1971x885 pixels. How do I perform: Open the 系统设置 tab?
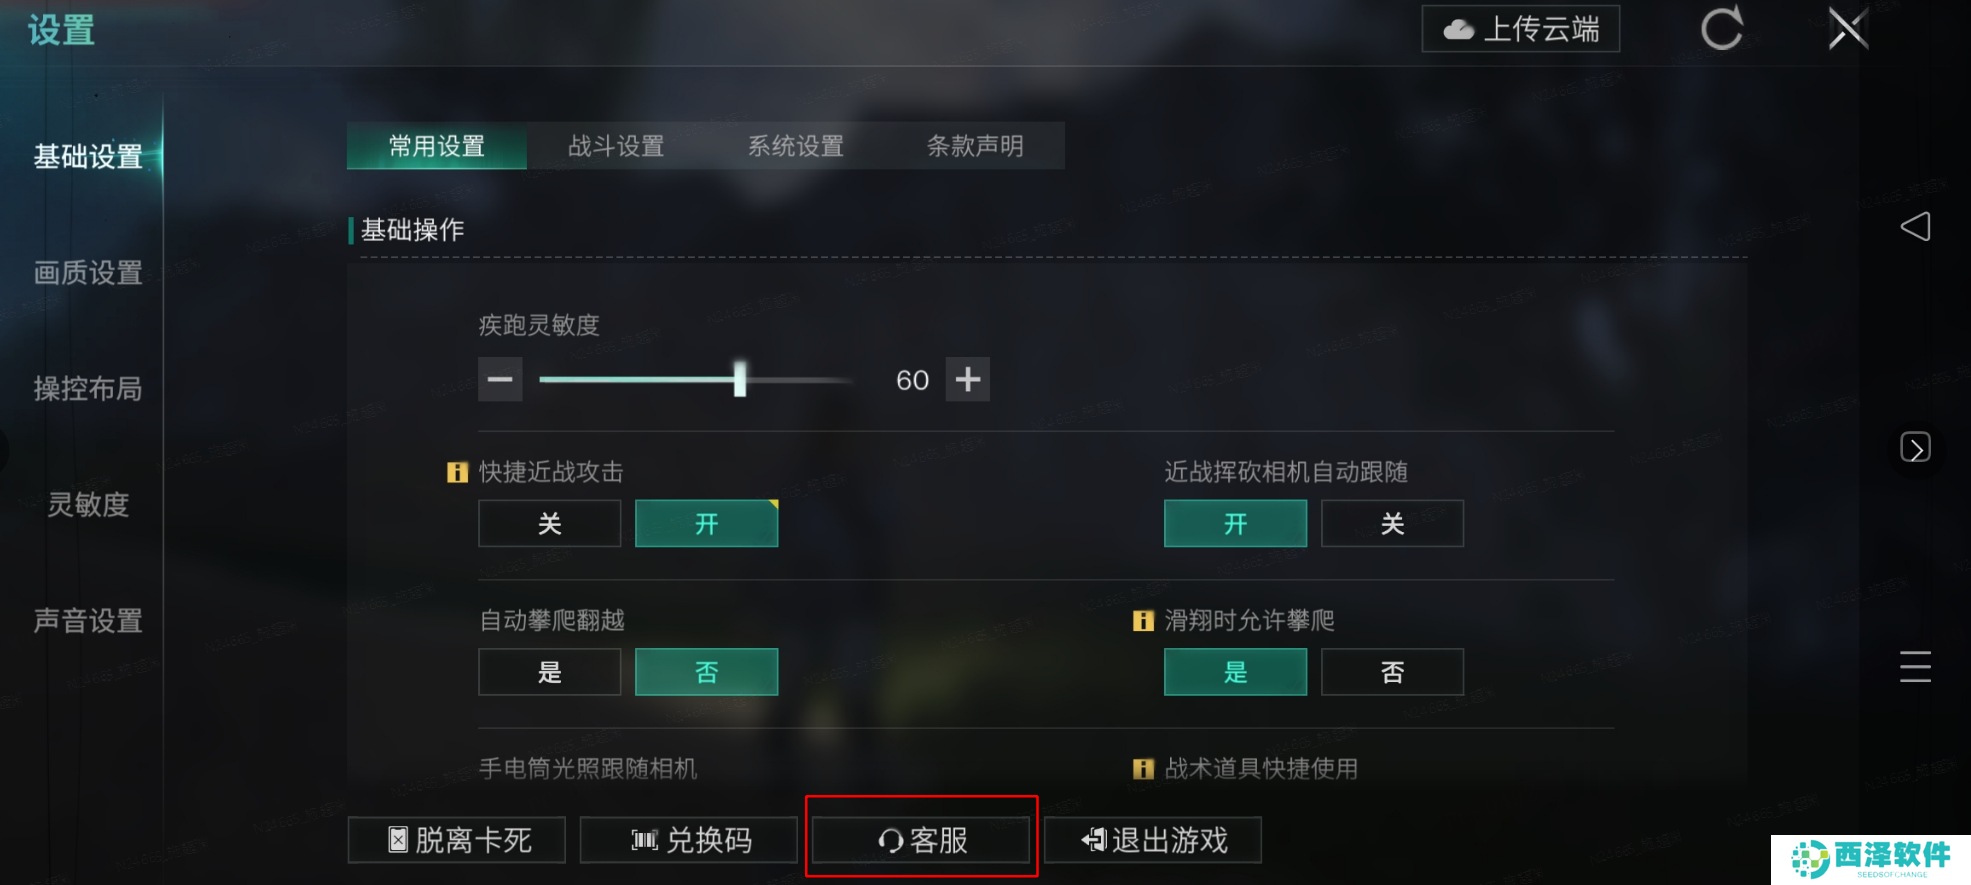point(796,146)
